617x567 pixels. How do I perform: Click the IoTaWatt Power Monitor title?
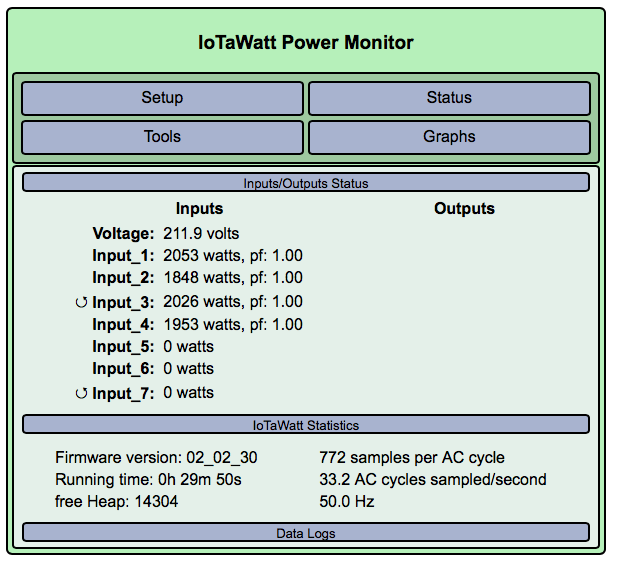306,42
